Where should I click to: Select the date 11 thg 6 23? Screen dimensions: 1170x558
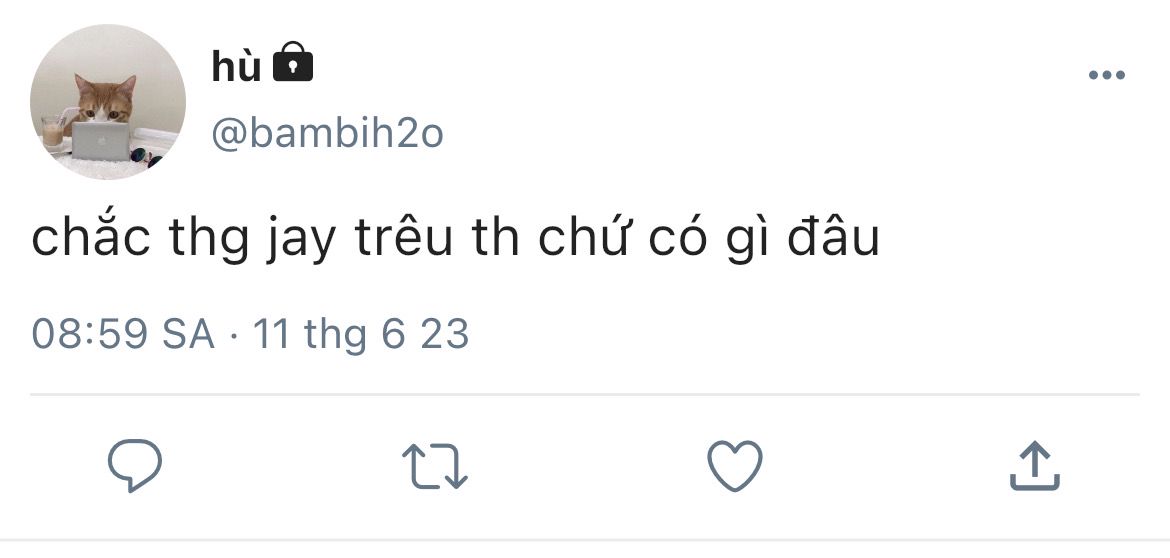pyautogui.click(x=361, y=334)
